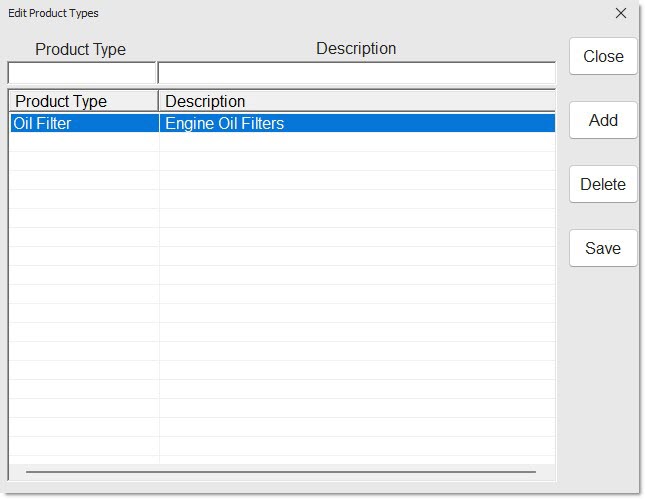
Task: Focus the Product Type text field
Action: point(82,73)
